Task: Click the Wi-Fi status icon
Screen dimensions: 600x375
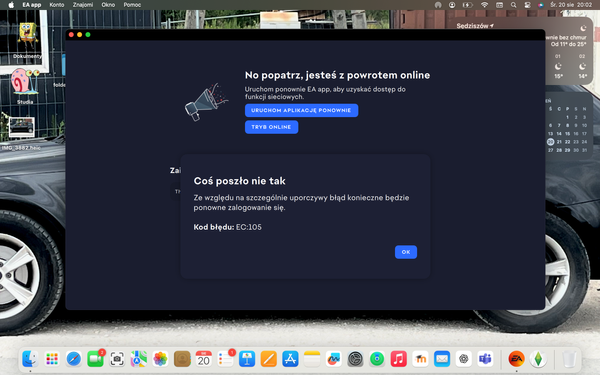Action: (x=484, y=5)
